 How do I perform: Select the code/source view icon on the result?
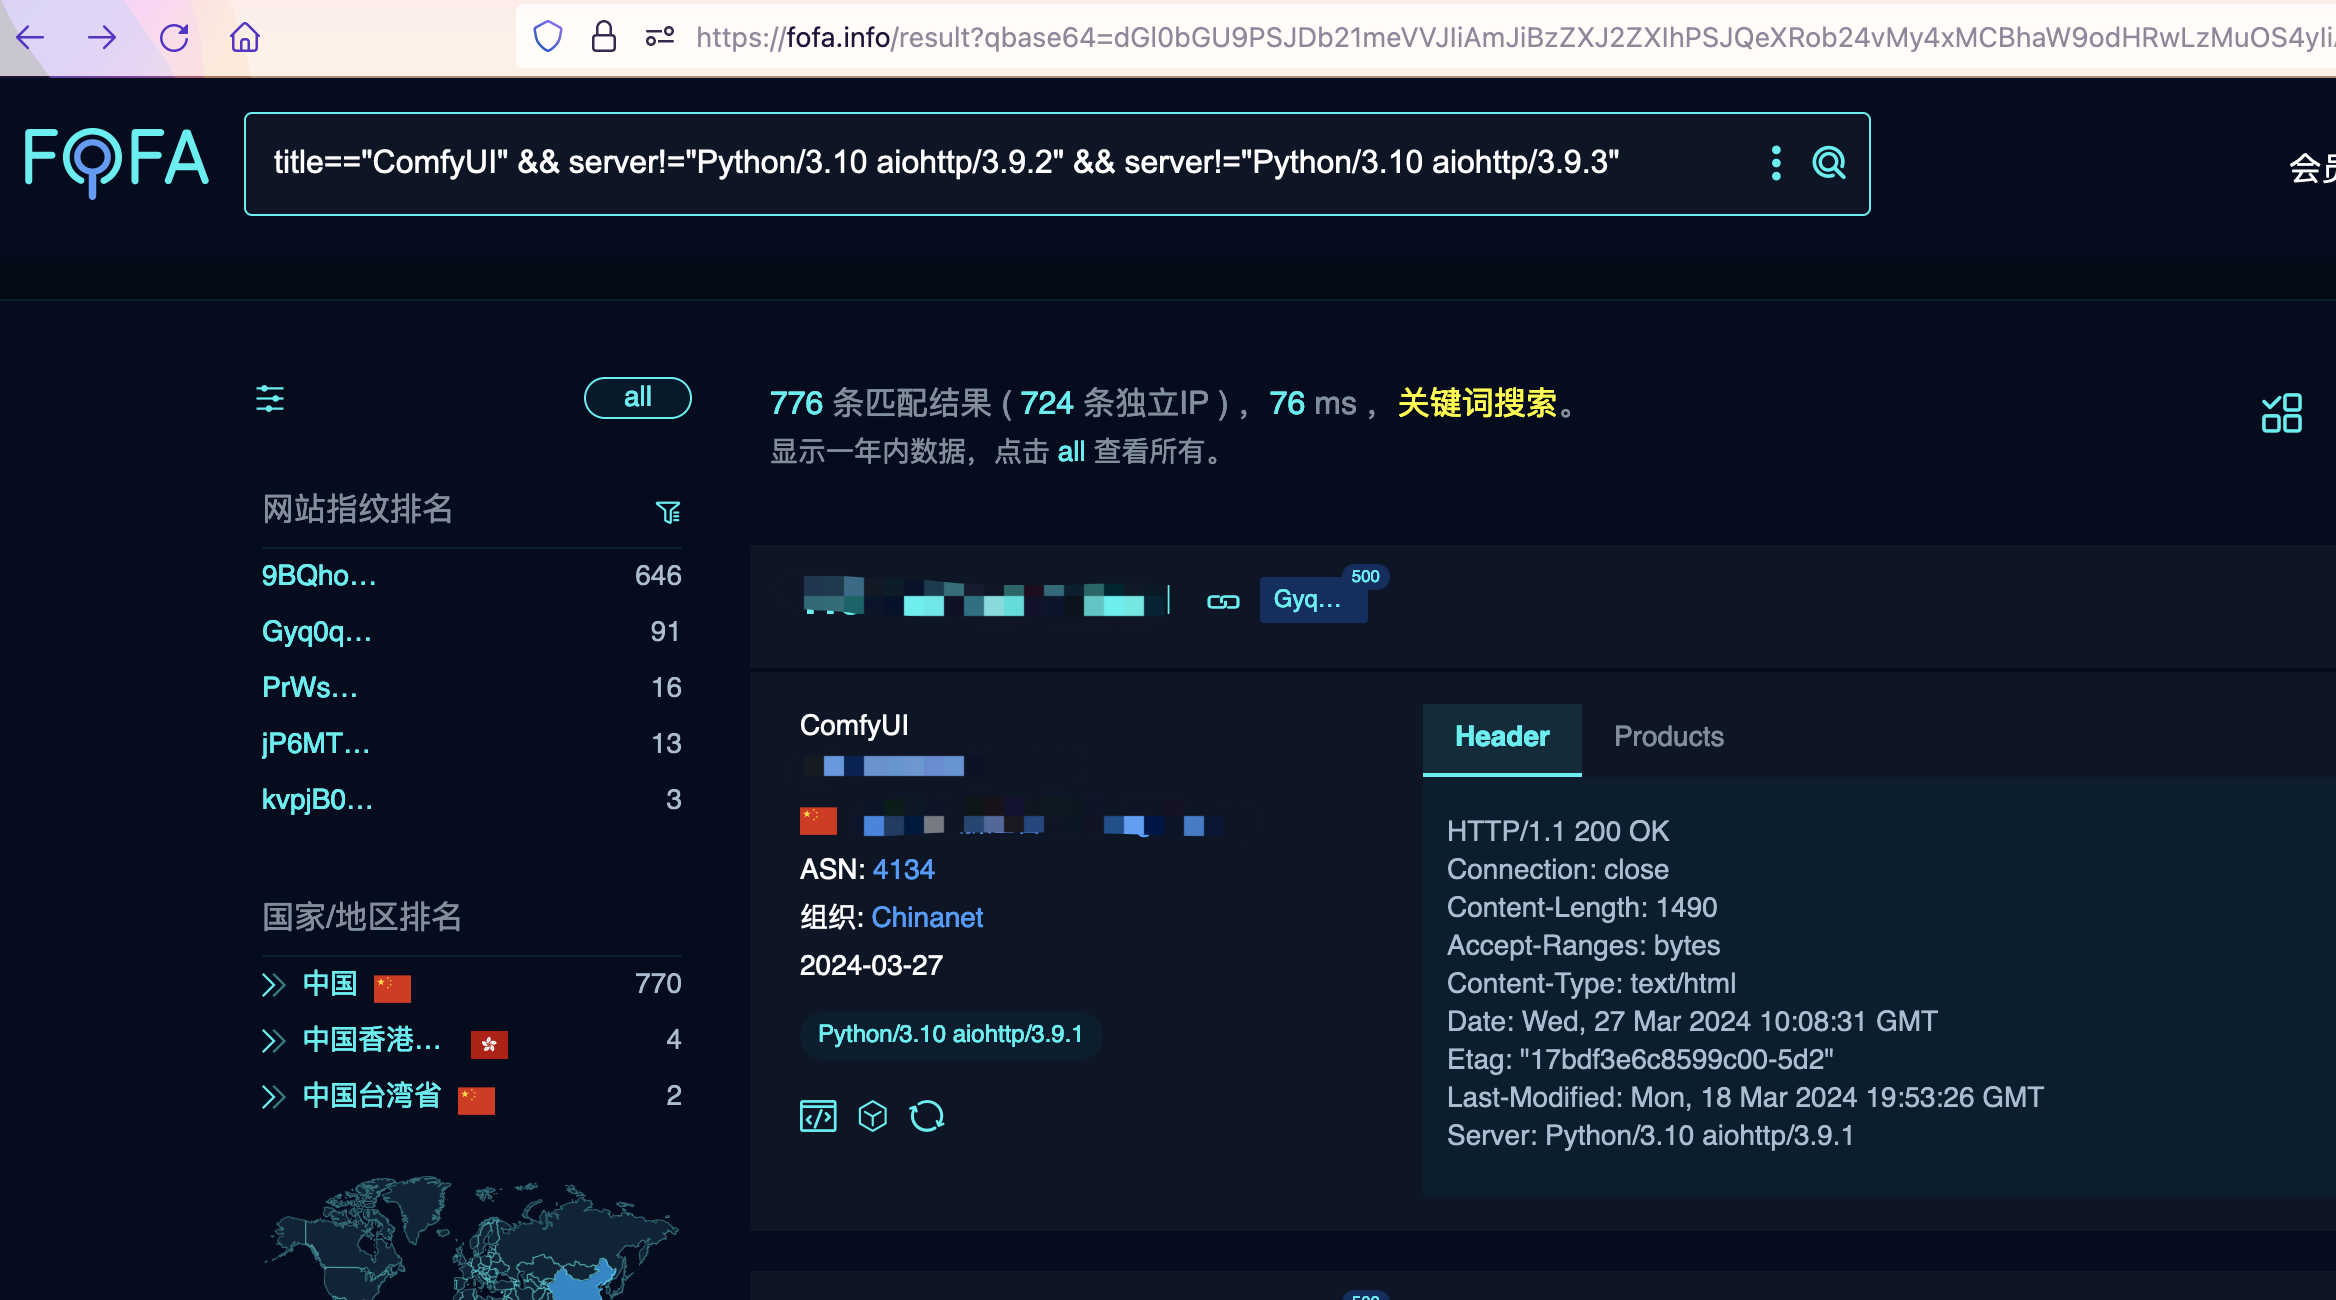818,1116
